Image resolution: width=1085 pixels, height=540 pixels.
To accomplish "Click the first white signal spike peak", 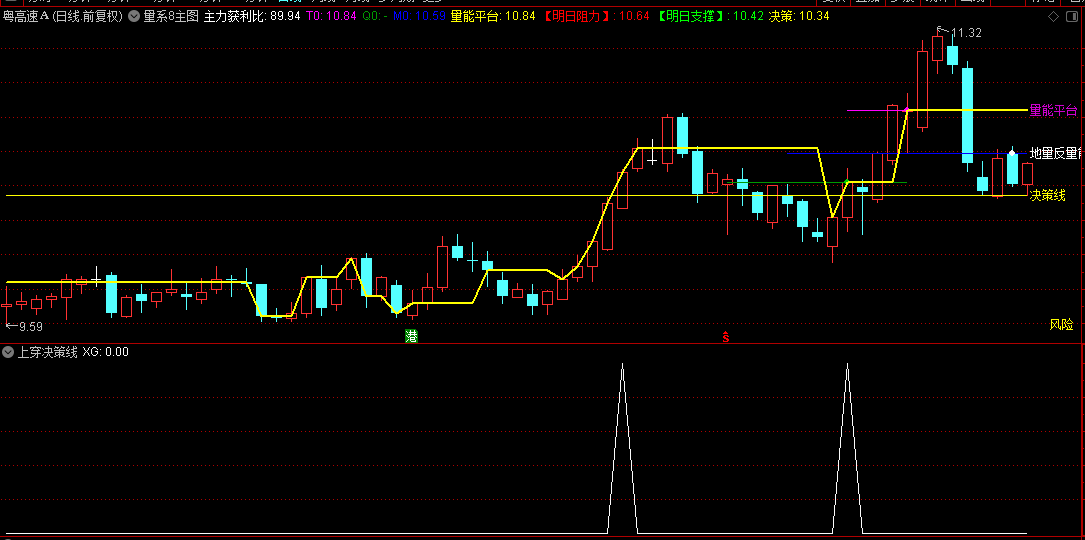I will click(x=622, y=364).
